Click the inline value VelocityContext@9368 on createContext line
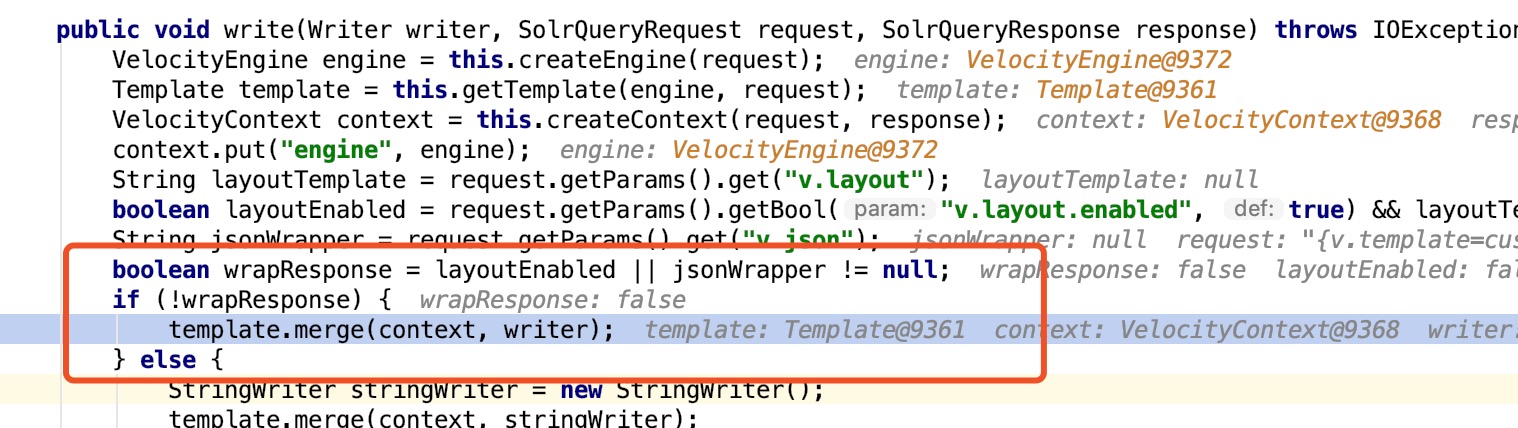 coord(1301,120)
